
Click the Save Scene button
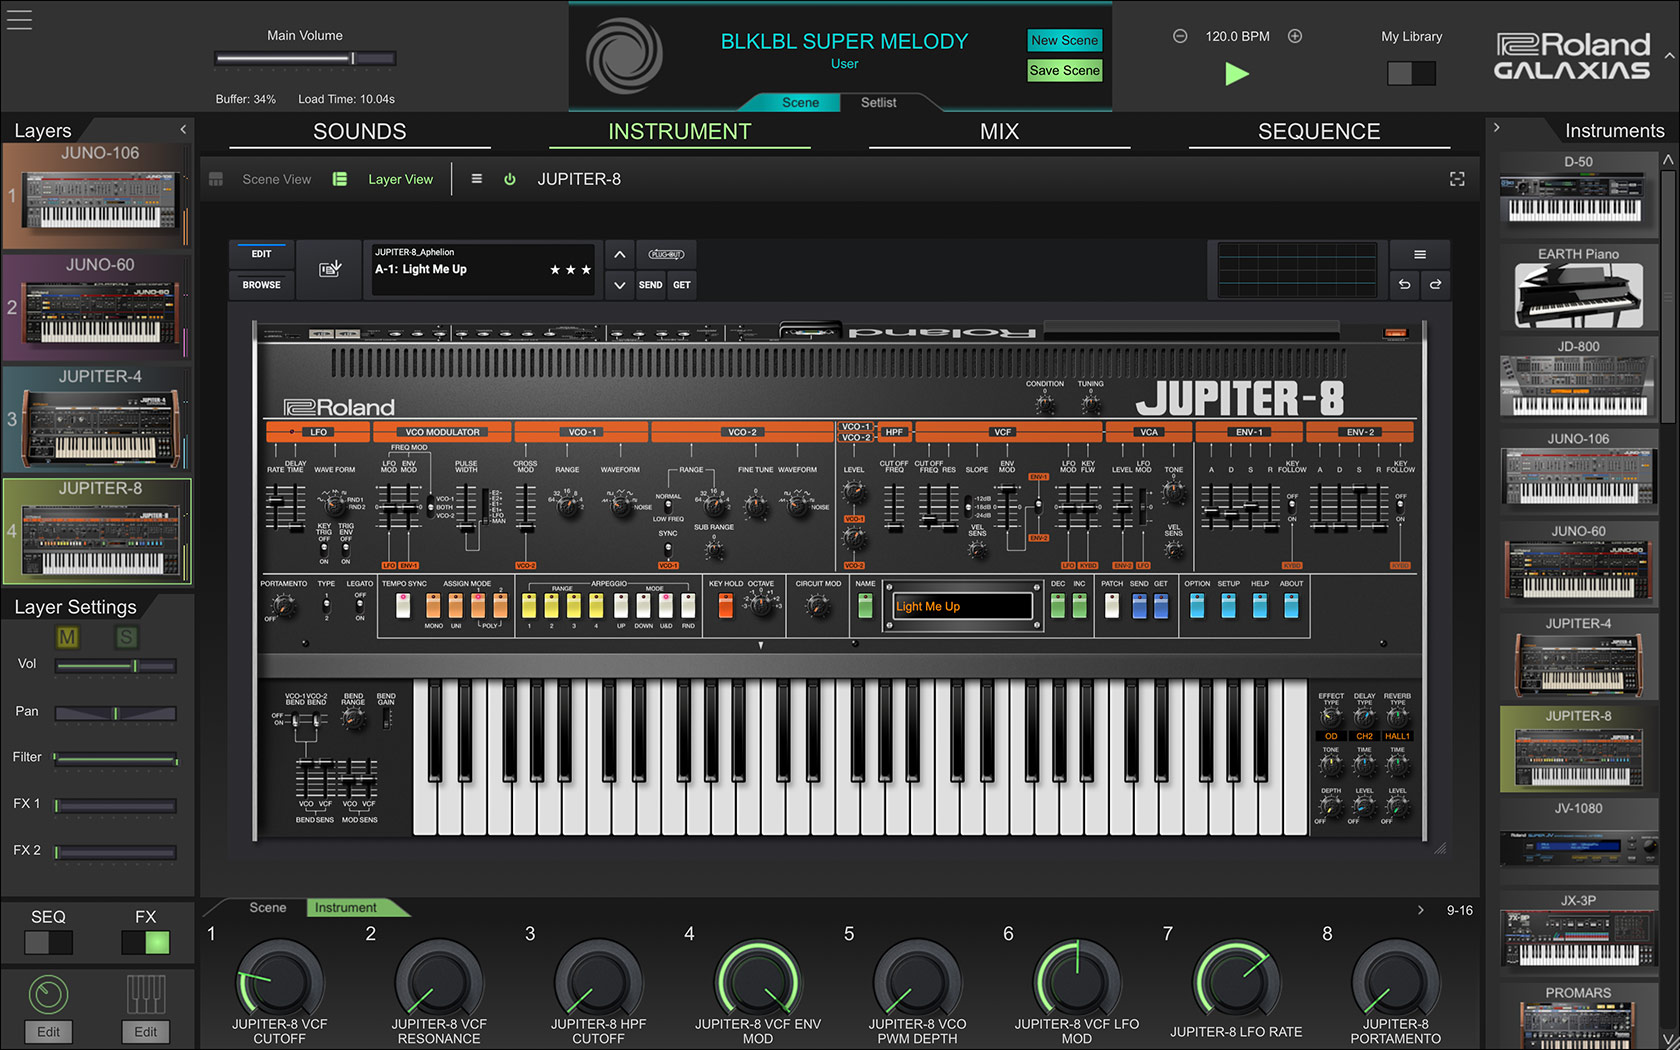[x=1065, y=70]
